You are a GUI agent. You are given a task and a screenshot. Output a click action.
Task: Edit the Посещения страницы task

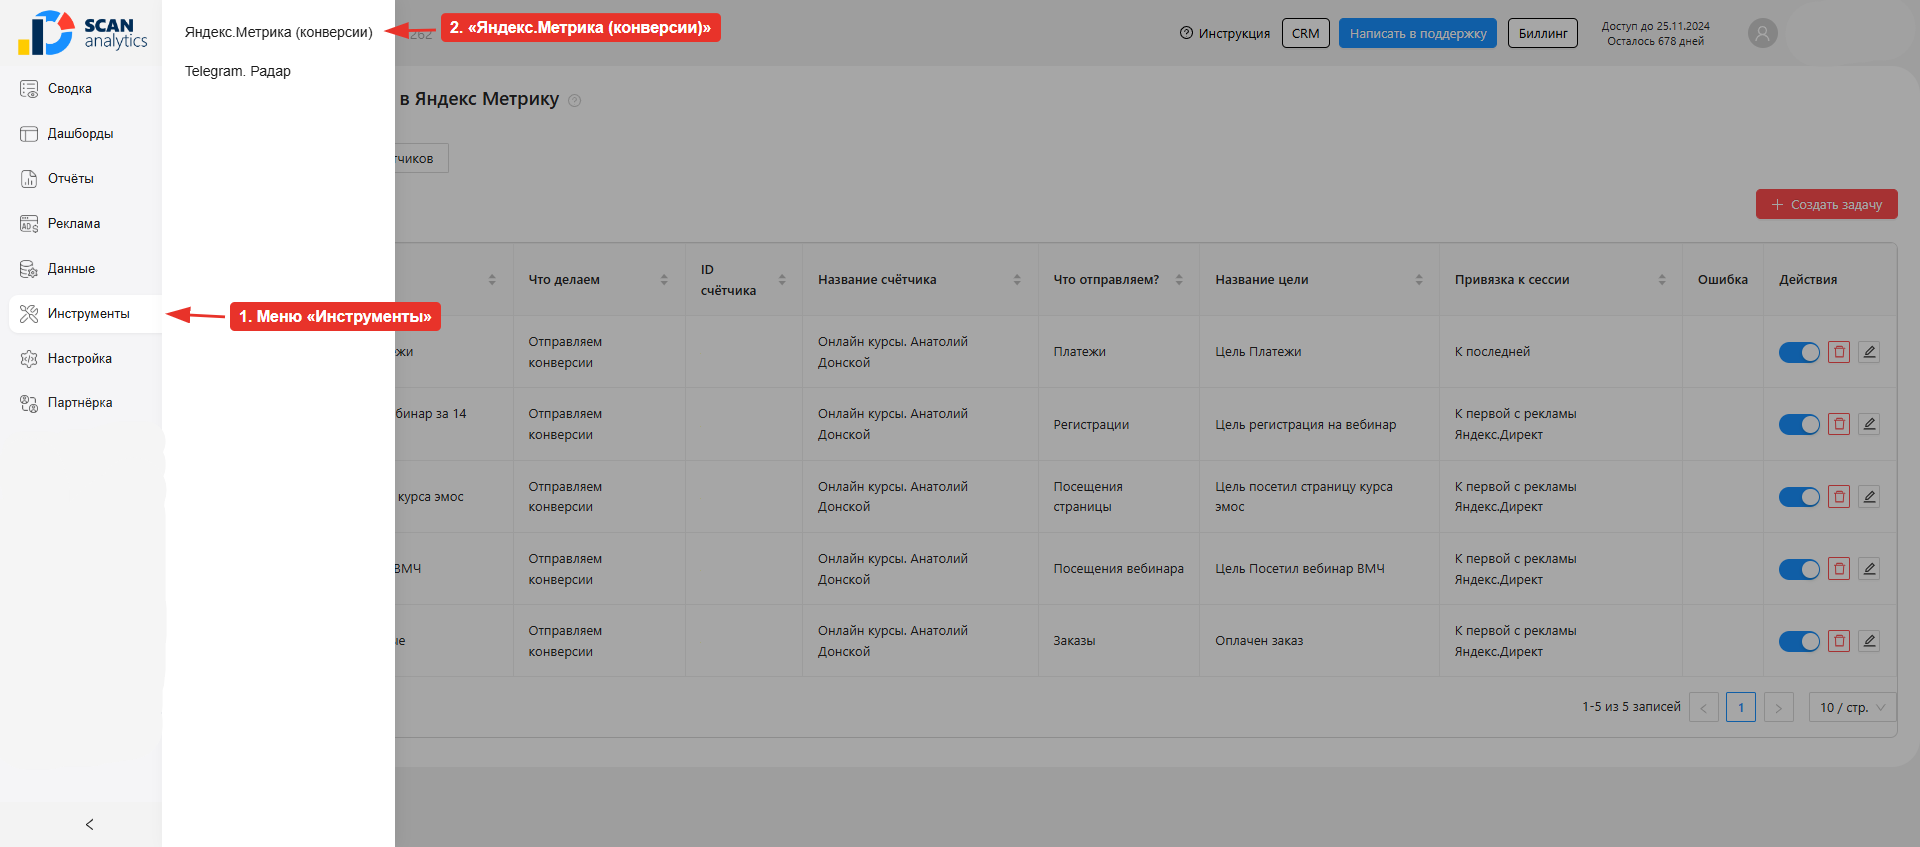(x=1869, y=497)
